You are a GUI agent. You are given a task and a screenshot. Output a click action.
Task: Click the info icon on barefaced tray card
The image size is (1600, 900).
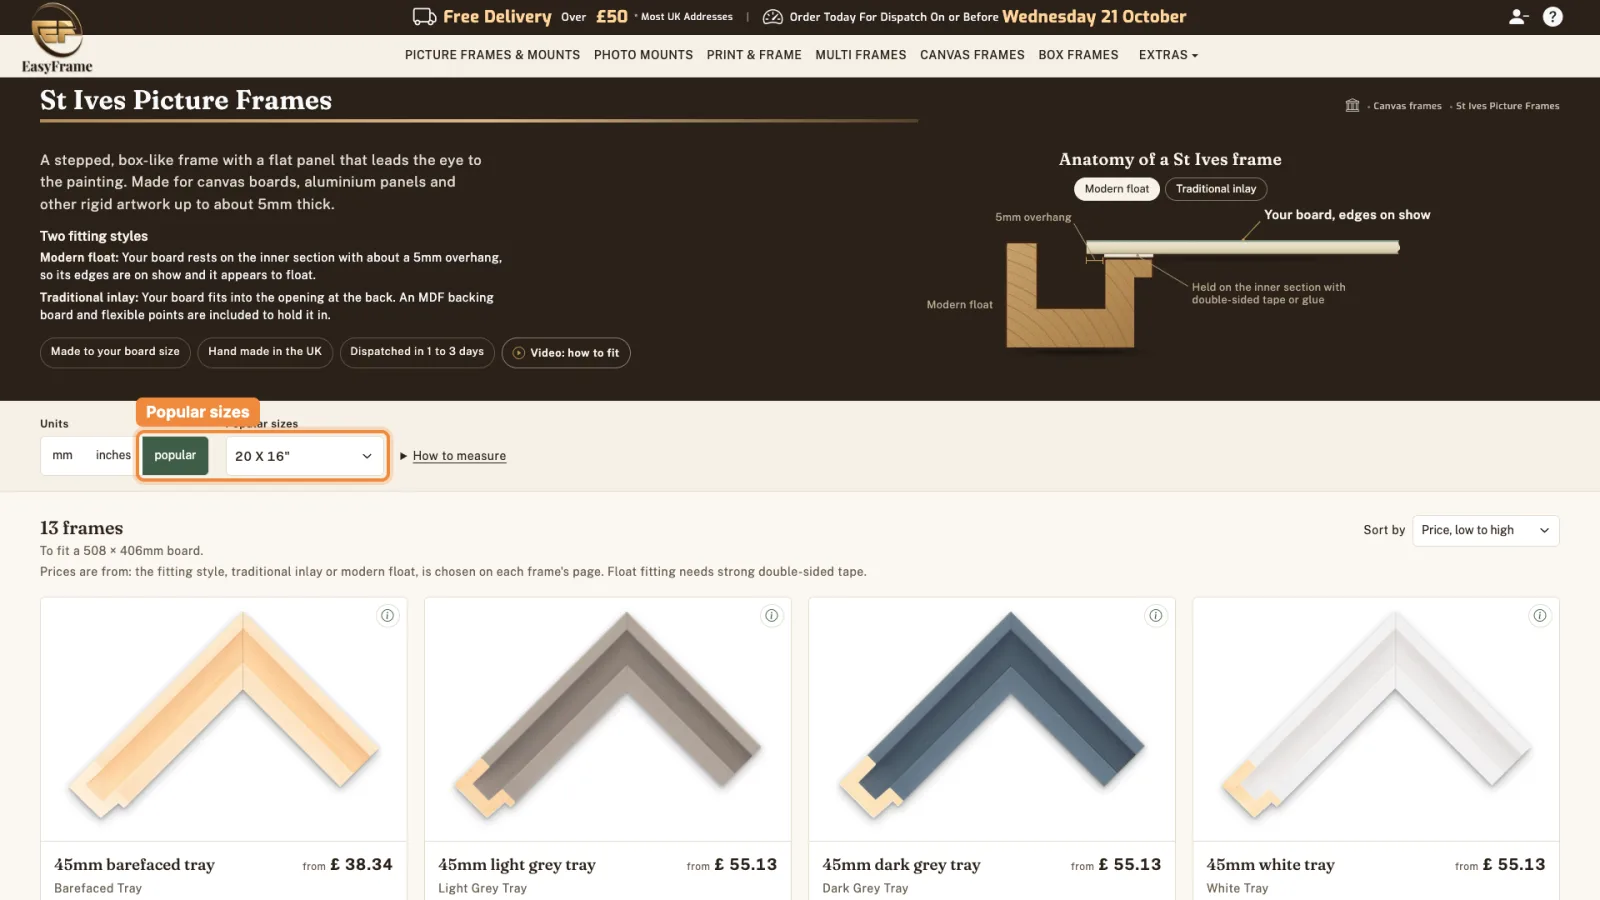(x=388, y=616)
